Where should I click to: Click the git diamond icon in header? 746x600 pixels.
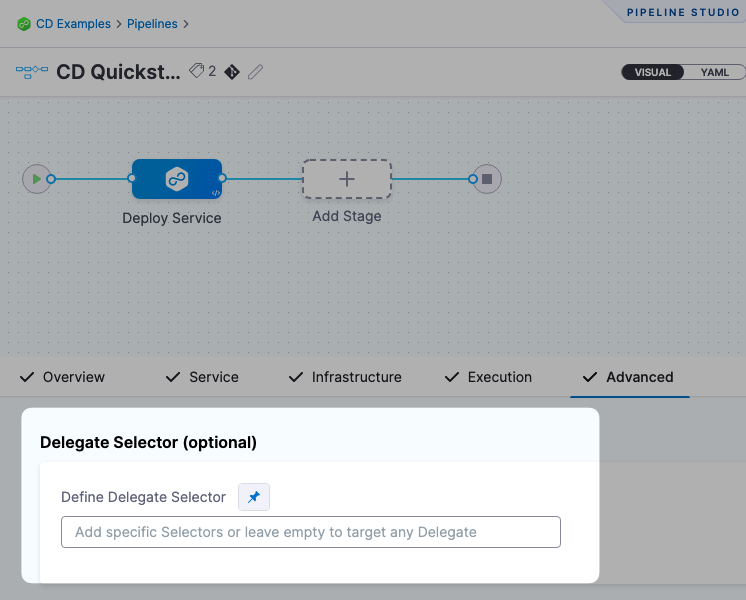click(x=232, y=72)
